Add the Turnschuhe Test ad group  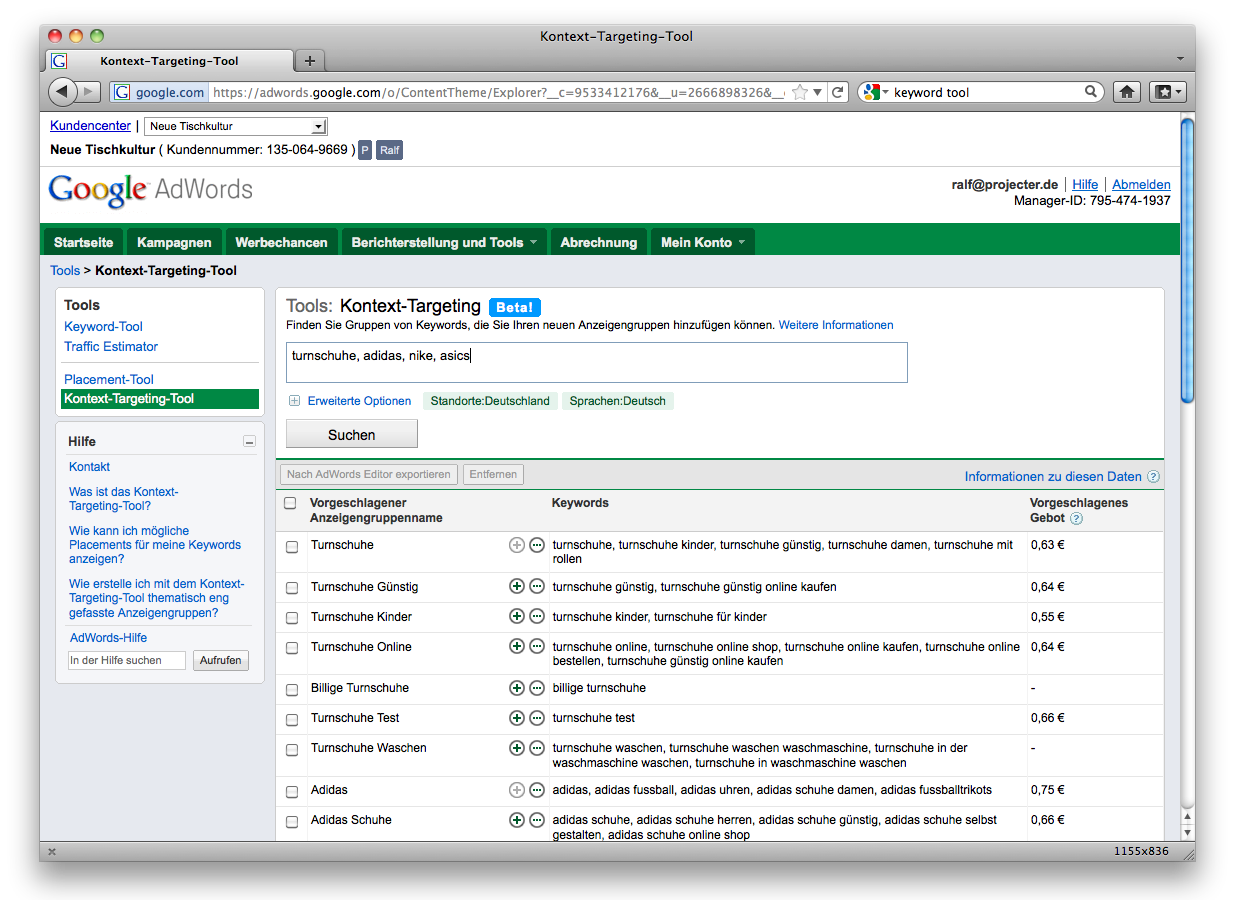point(517,718)
